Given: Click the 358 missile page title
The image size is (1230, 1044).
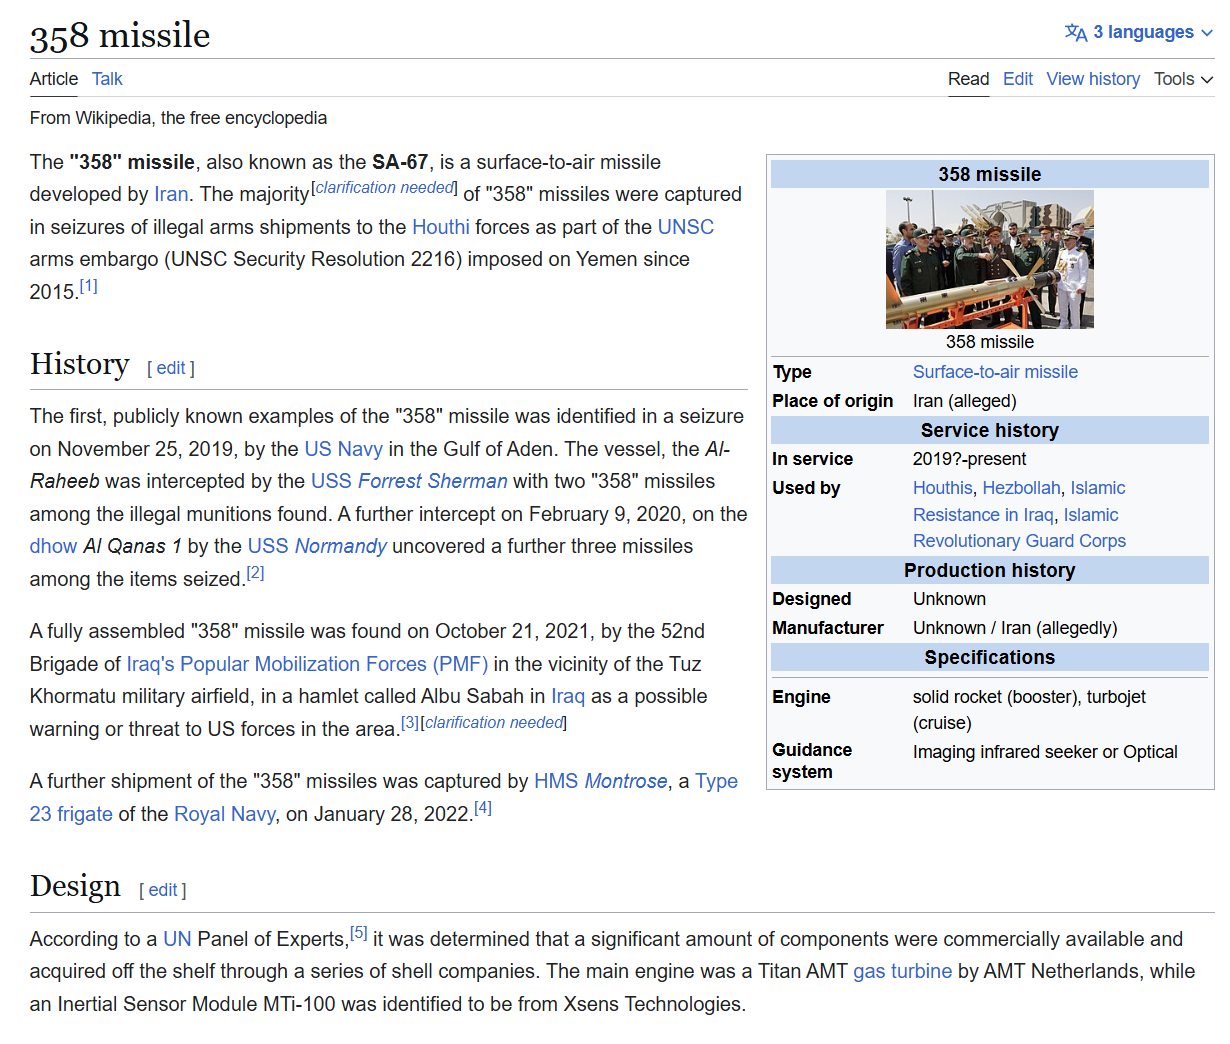Looking at the screenshot, I should 120,35.
